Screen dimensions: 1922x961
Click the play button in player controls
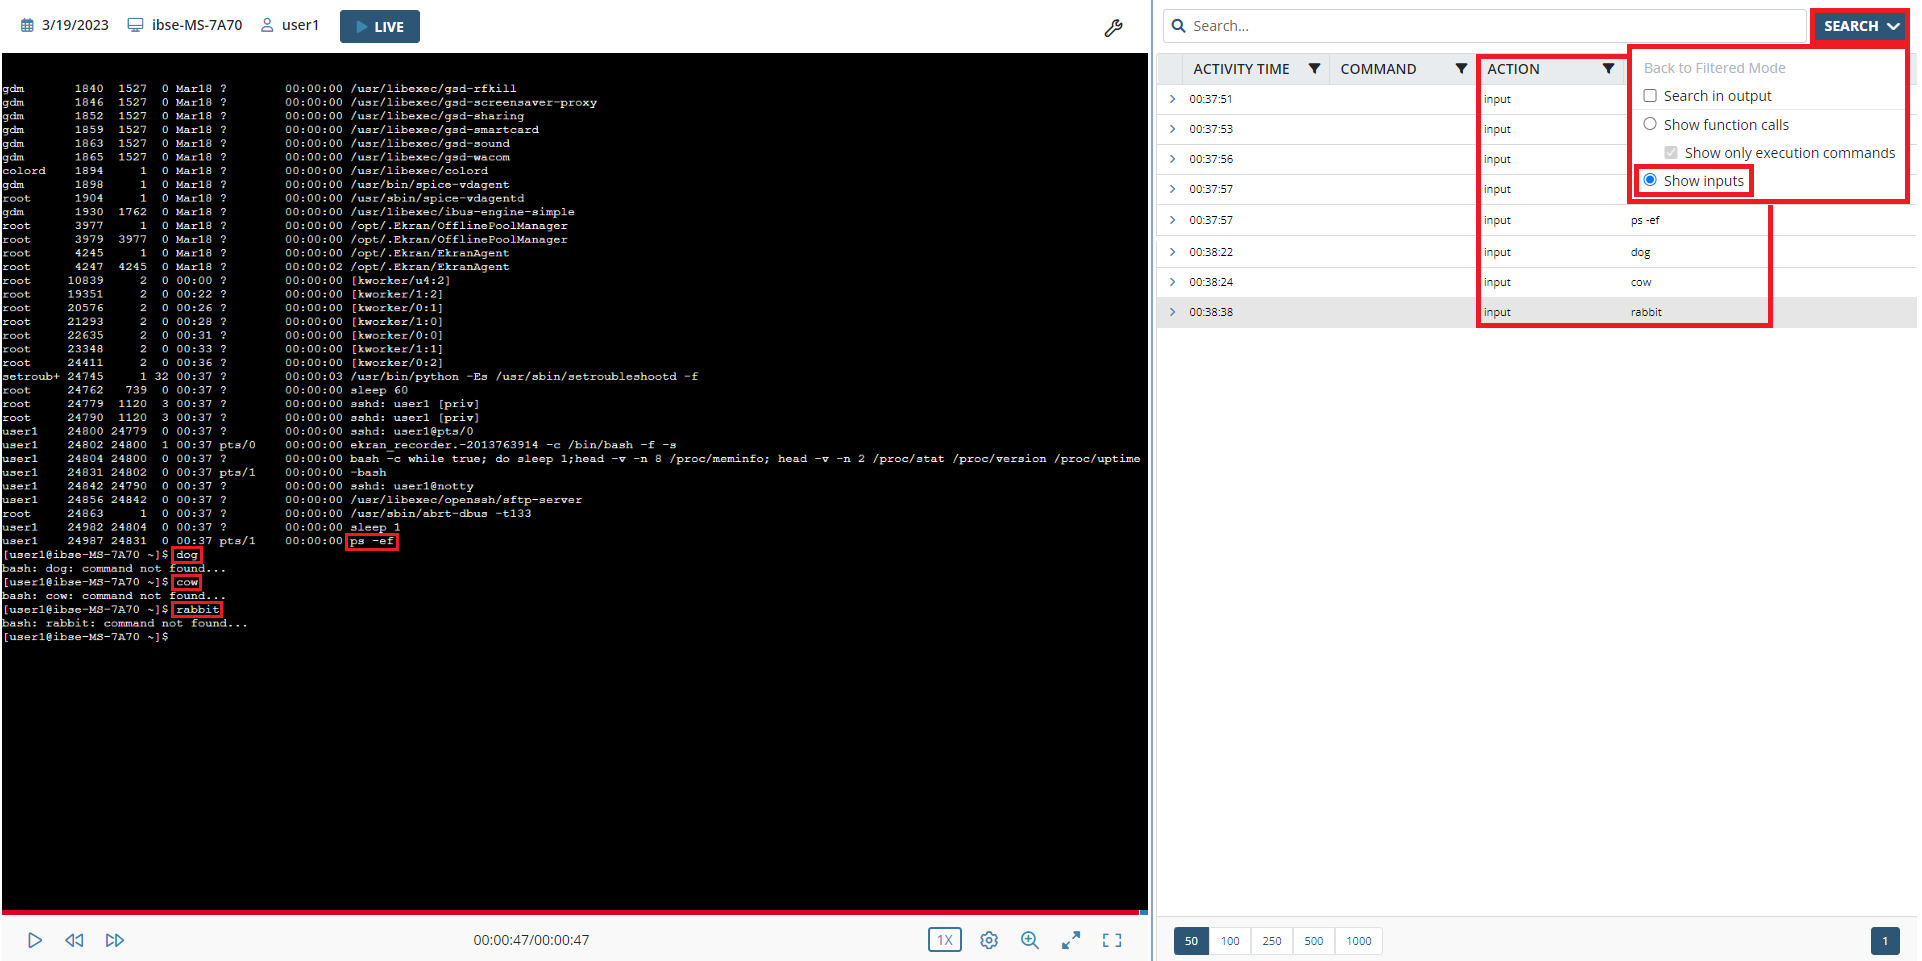35,940
